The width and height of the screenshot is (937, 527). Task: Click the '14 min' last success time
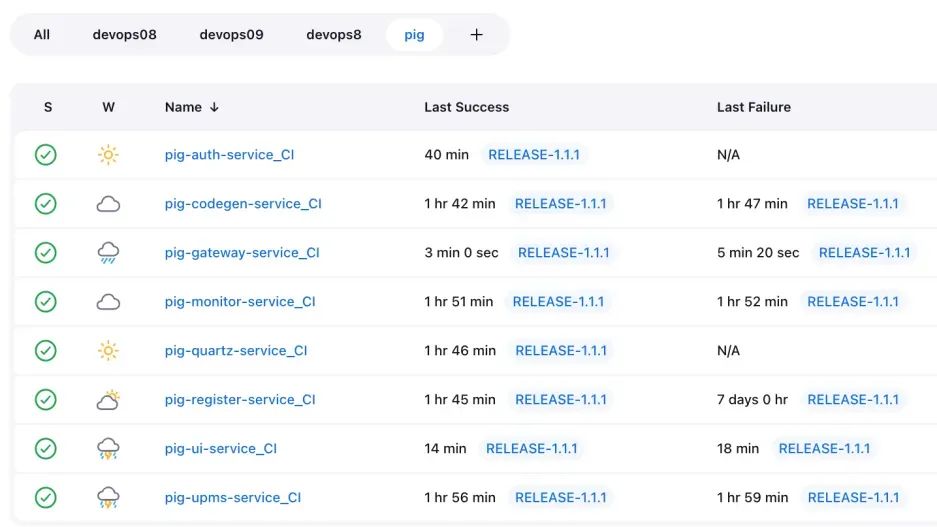pos(445,449)
